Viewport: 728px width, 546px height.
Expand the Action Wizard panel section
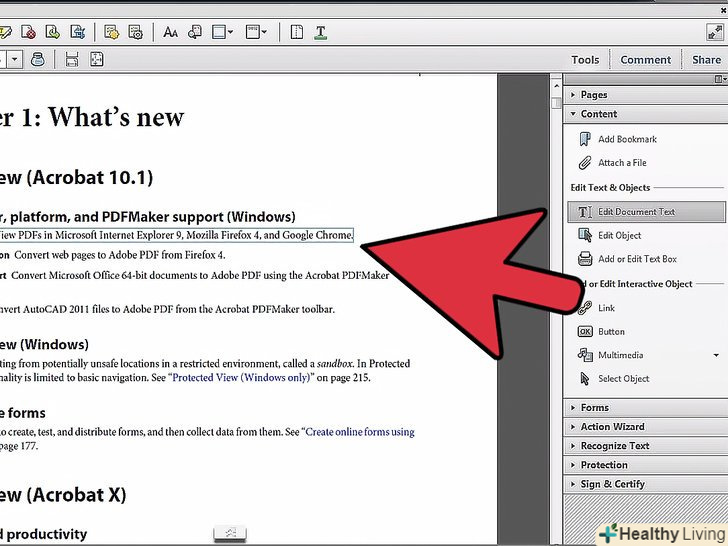tap(645, 427)
